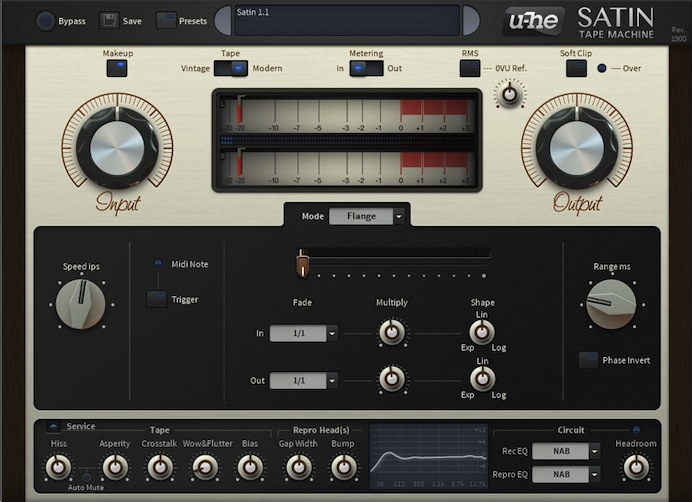
Task: Click the Headroom knob
Action: (x=636, y=467)
